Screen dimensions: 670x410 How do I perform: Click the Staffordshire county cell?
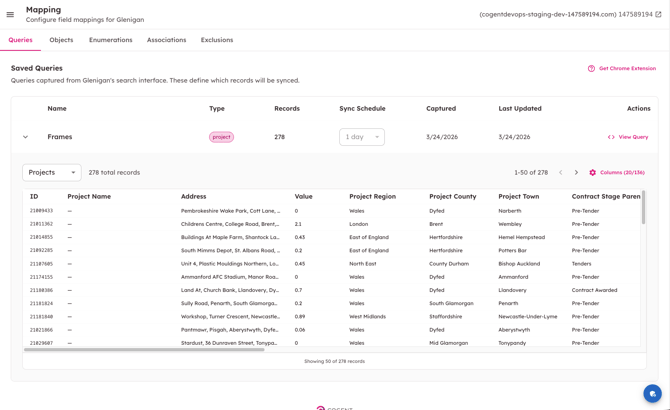pos(446,317)
